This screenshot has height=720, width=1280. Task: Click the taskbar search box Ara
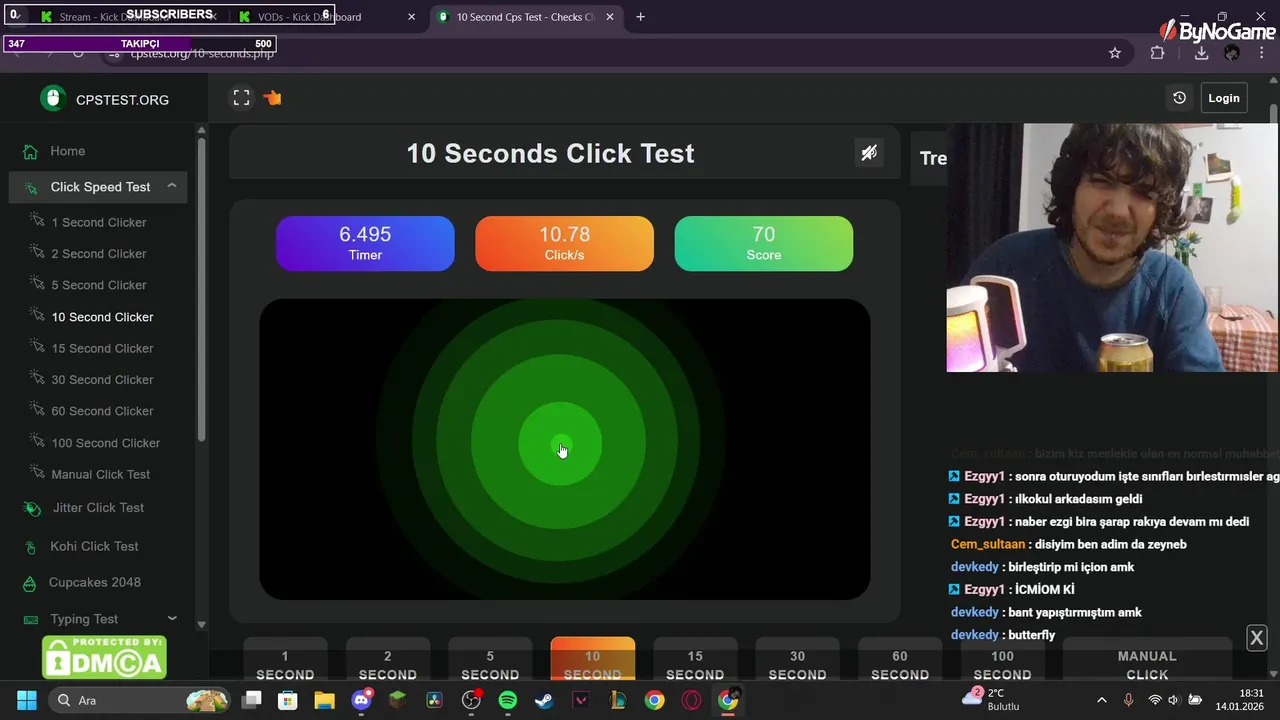(138, 700)
